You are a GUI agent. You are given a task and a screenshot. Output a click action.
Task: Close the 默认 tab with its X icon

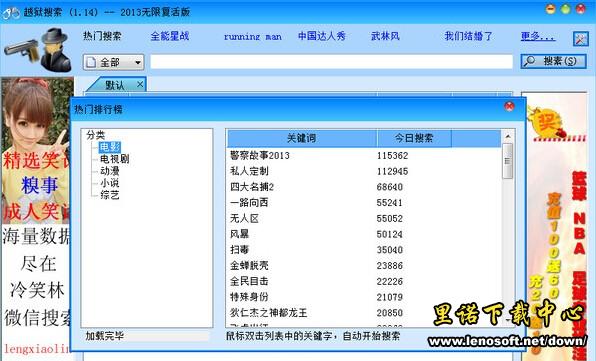click(x=140, y=84)
